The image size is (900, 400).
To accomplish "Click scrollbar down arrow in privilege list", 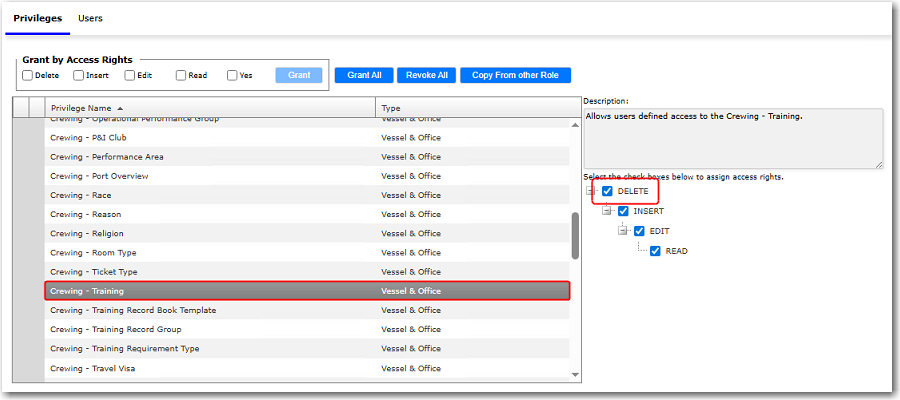I will (x=575, y=374).
